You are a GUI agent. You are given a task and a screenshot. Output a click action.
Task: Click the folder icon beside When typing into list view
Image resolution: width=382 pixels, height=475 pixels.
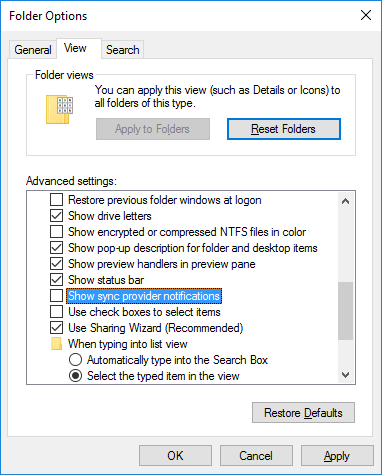point(56,344)
